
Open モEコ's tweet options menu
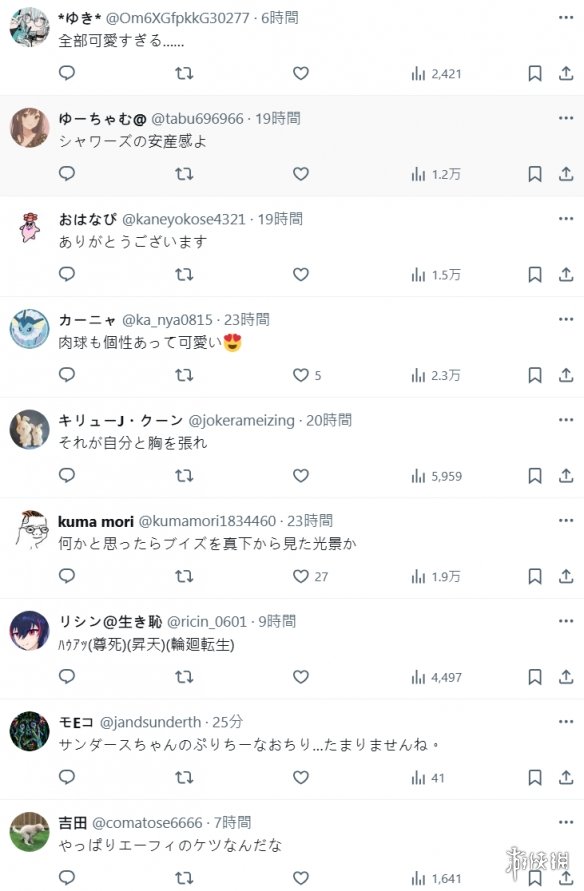click(566, 720)
